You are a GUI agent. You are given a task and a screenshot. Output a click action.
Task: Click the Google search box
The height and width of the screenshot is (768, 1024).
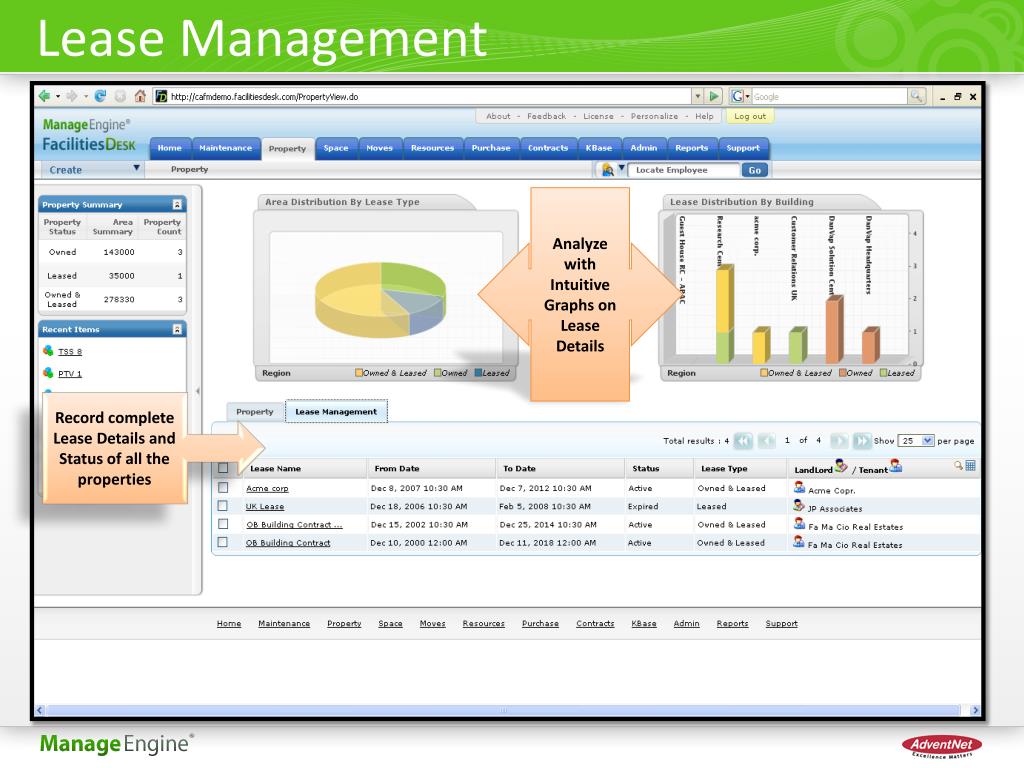point(829,97)
